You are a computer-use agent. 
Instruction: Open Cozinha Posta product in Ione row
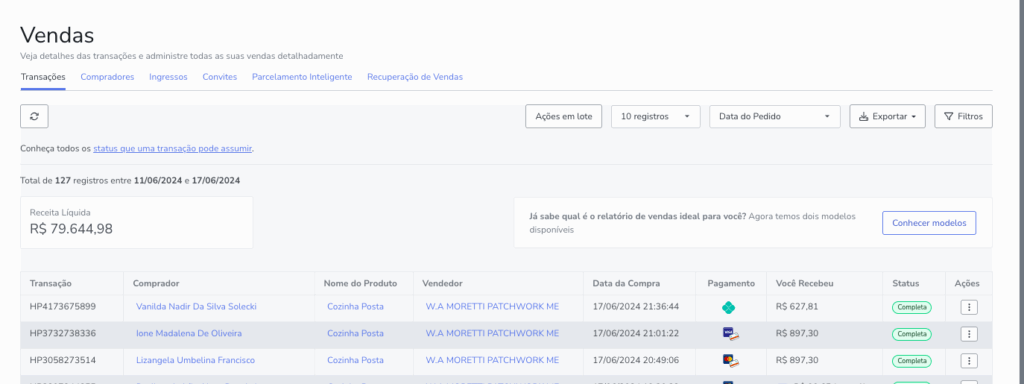pyautogui.click(x=355, y=333)
